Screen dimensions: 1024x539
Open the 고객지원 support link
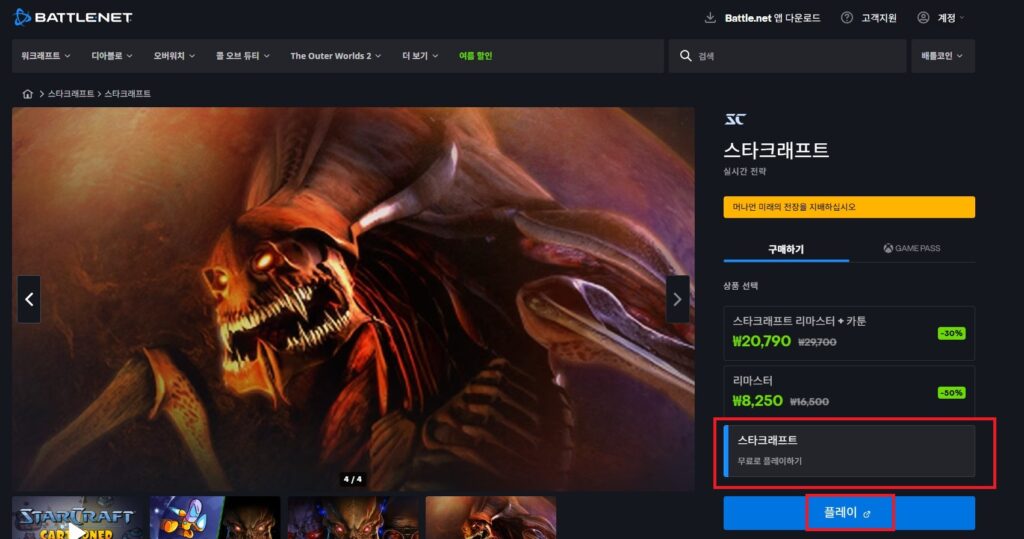878,18
